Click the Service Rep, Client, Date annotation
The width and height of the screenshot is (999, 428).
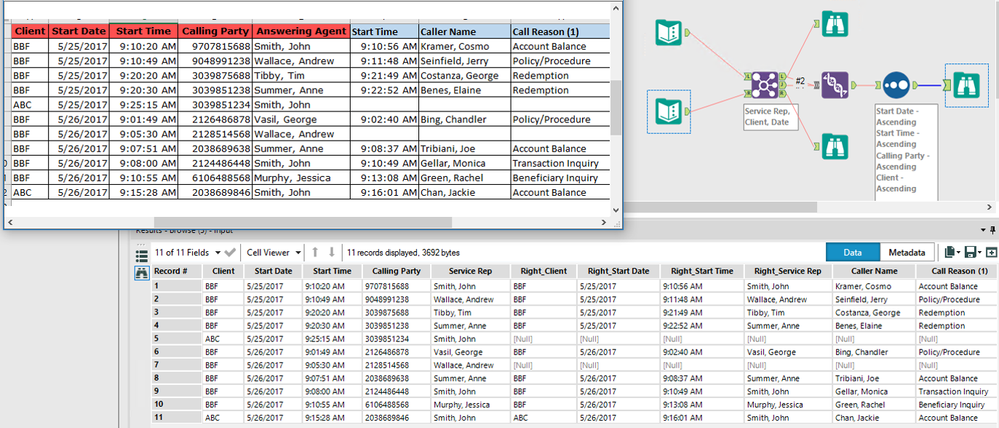770,117
